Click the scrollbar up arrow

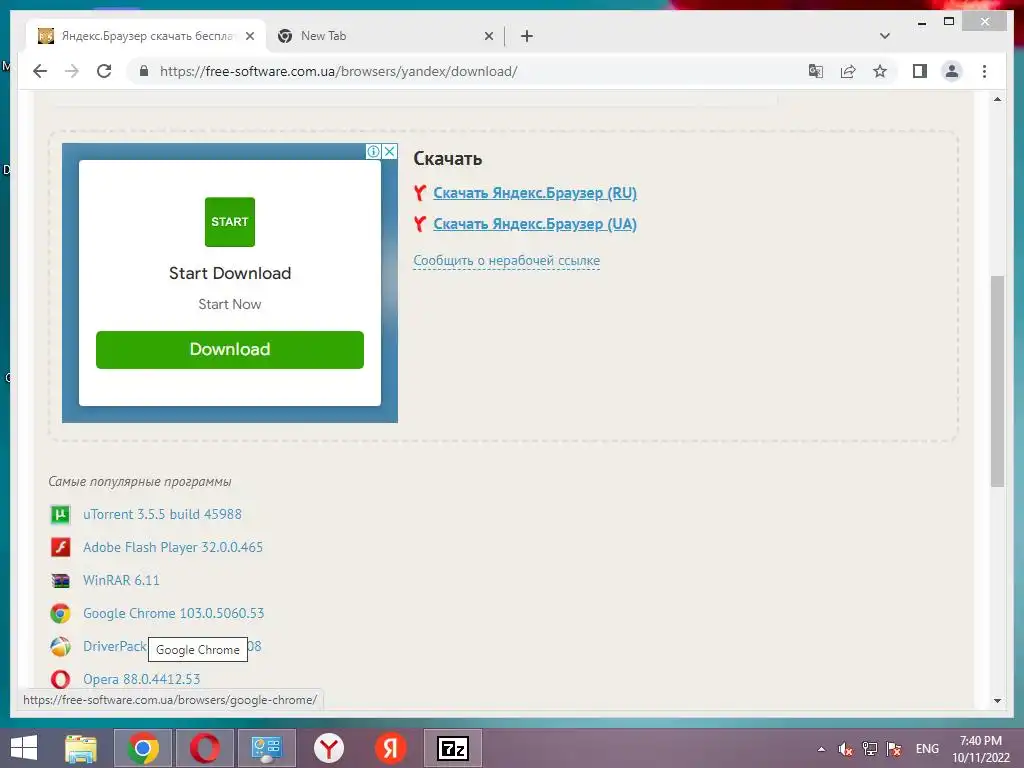tap(997, 99)
